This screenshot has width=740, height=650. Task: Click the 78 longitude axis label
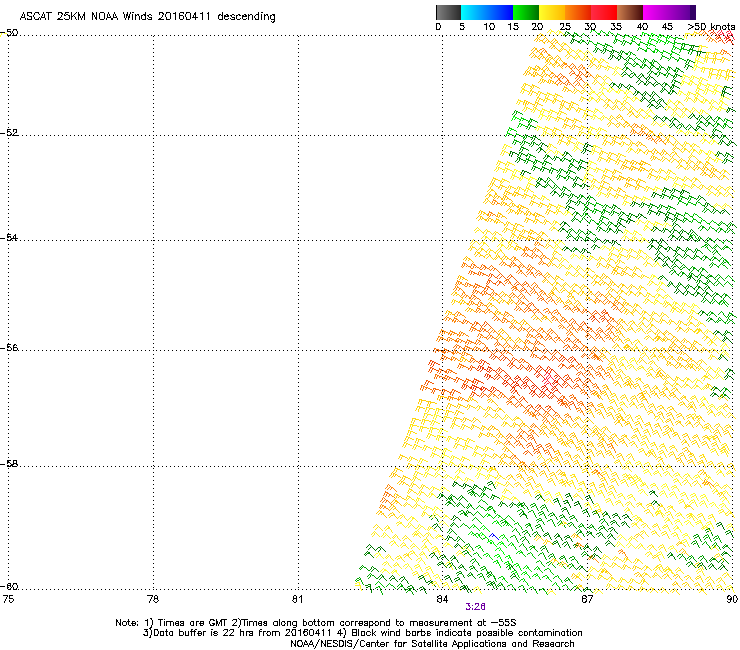(153, 599)
